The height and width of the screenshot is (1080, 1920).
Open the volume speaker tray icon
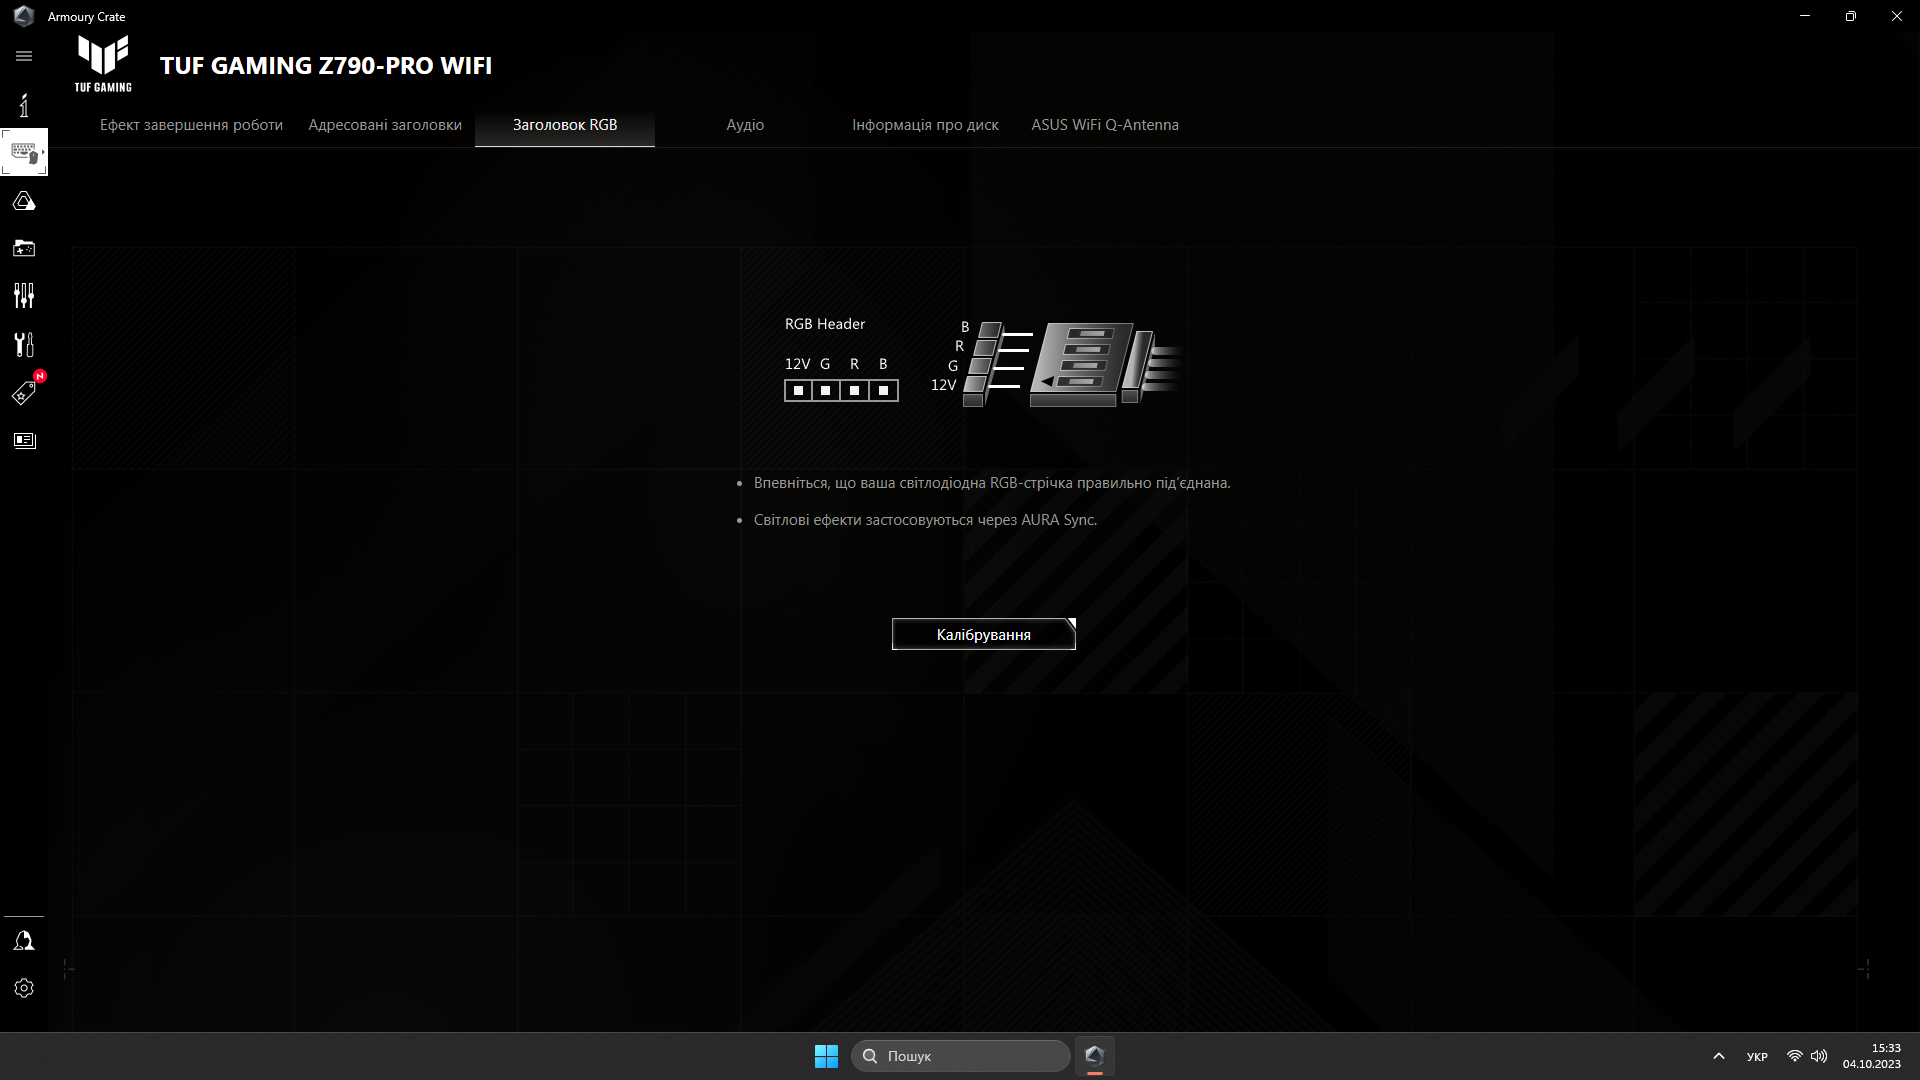point(1819,1056)
